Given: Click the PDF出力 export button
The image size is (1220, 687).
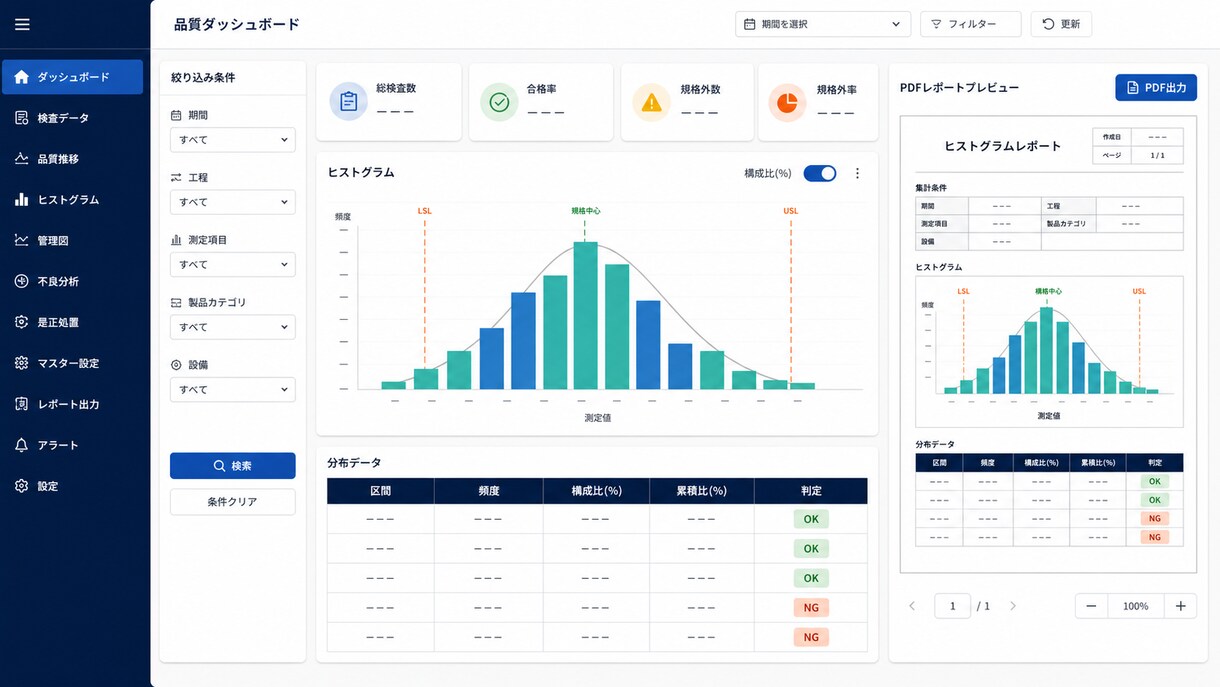Looking at the screenshot, I should (1156, 88).
